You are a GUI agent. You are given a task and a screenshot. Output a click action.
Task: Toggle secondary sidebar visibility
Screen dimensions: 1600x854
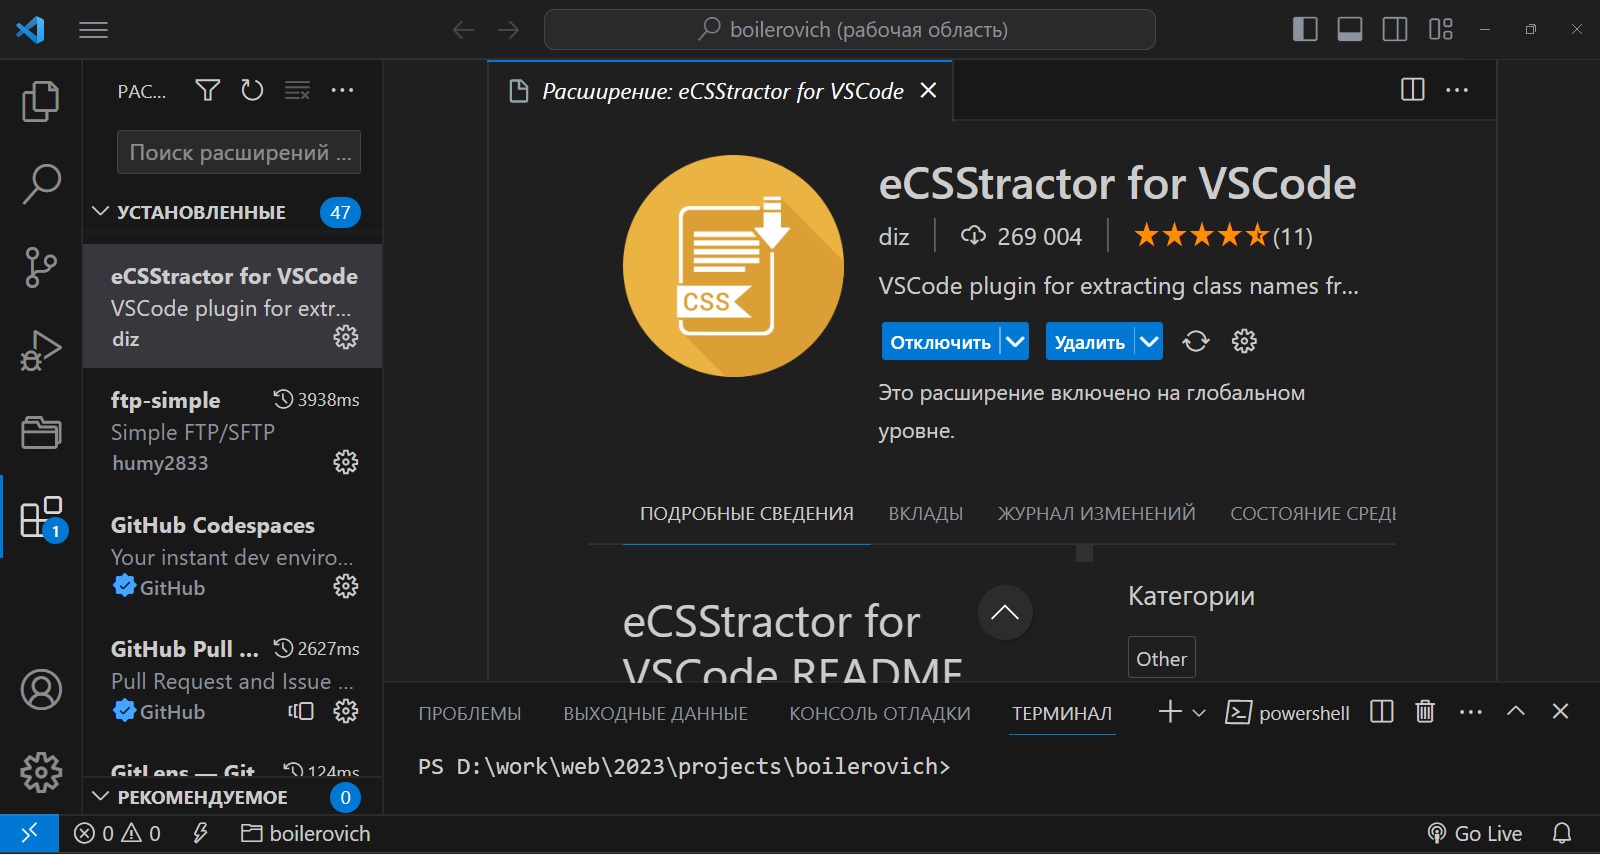click(x=1395, y=30)
